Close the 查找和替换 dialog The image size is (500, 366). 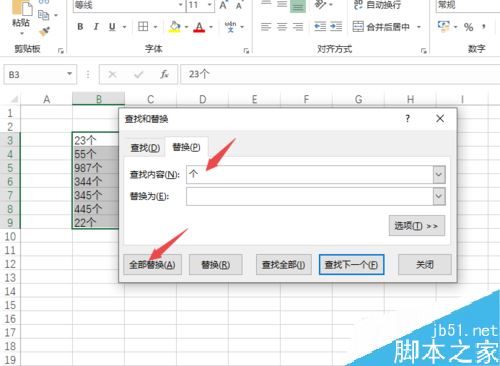coord(440,118)
